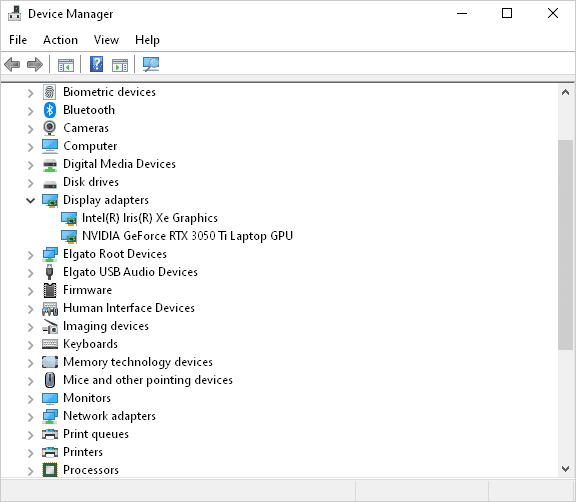Click the scroll up arrow
576x502 pixels.
click(566, 92)
